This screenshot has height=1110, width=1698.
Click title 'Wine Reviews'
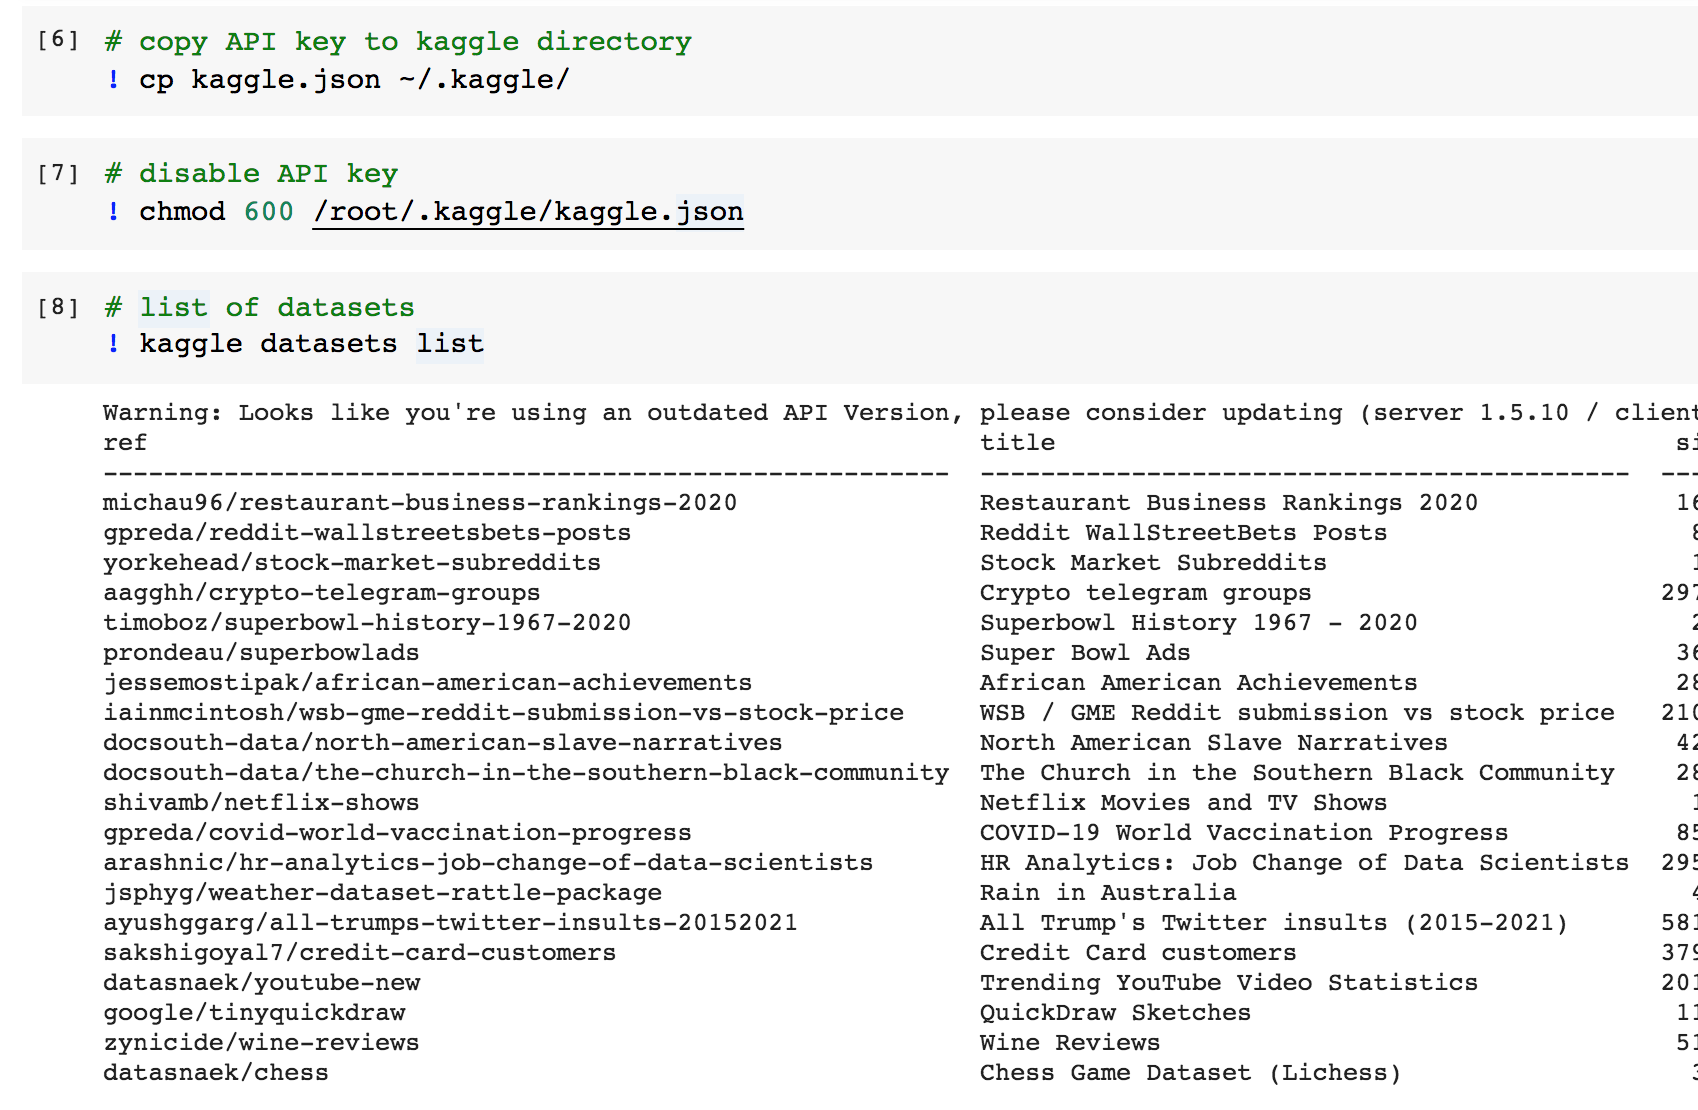point(1070,1042)
